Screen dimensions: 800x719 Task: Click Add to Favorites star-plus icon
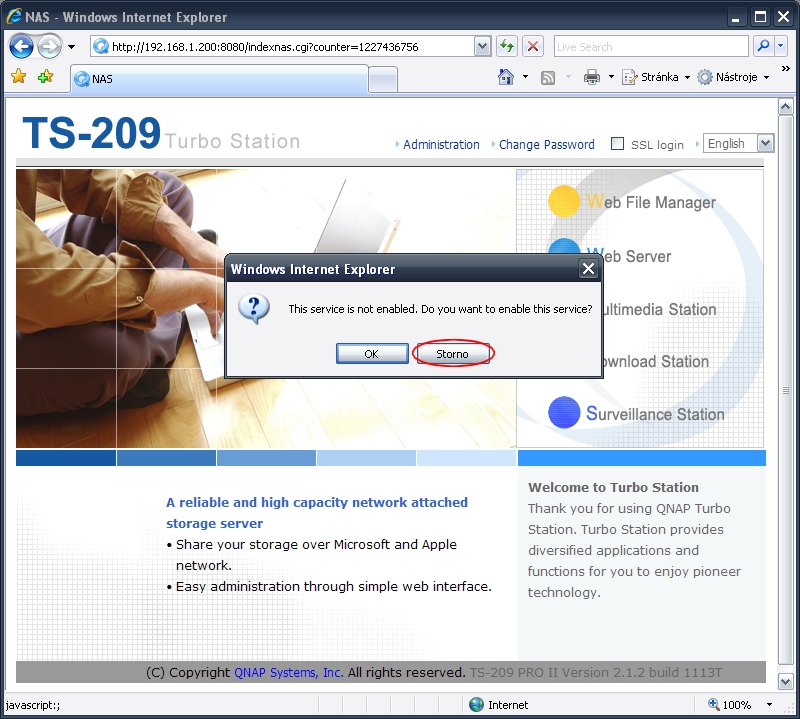pos(45,77)
